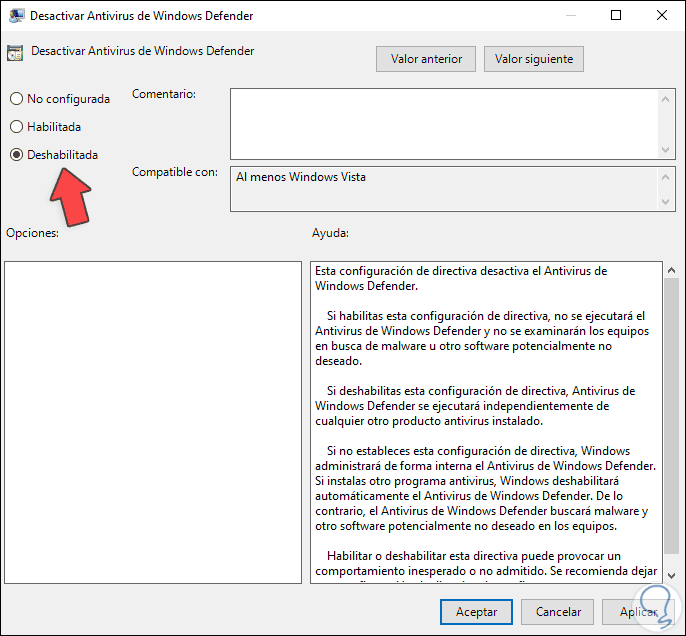Confirm with the Aceptar button

476,612
